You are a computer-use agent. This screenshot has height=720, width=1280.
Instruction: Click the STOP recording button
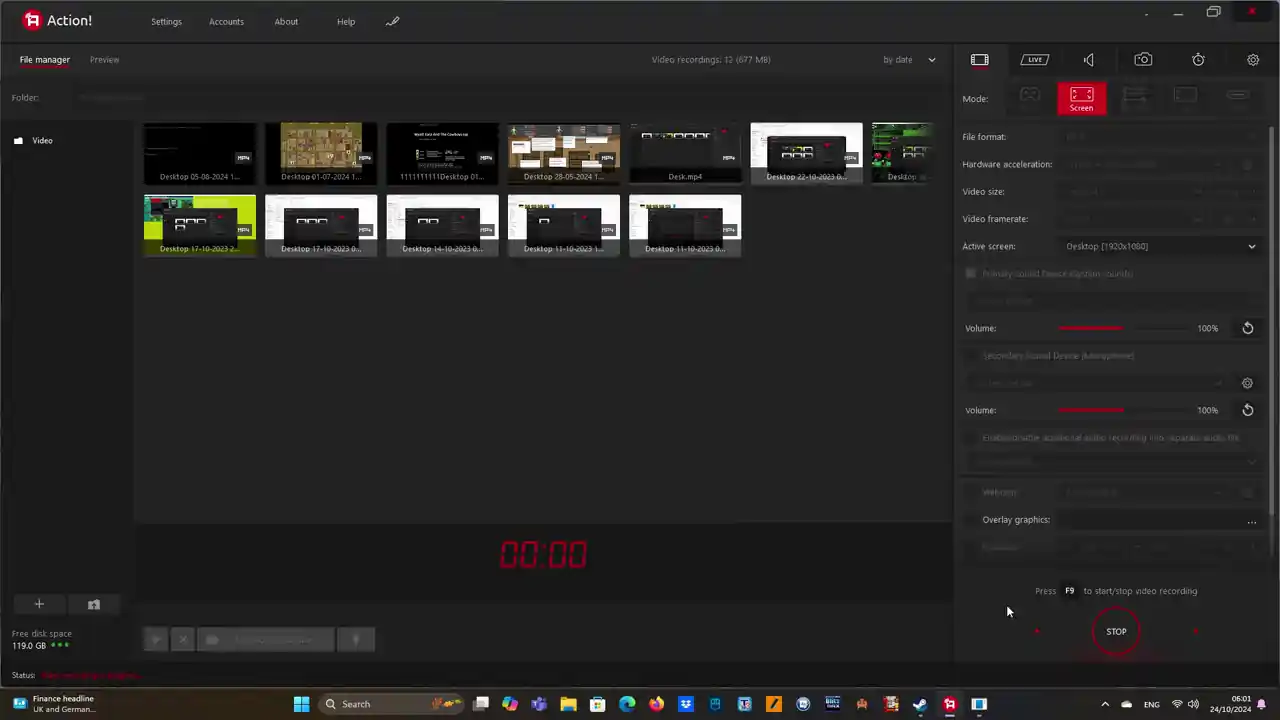(x=1116, y=632)
